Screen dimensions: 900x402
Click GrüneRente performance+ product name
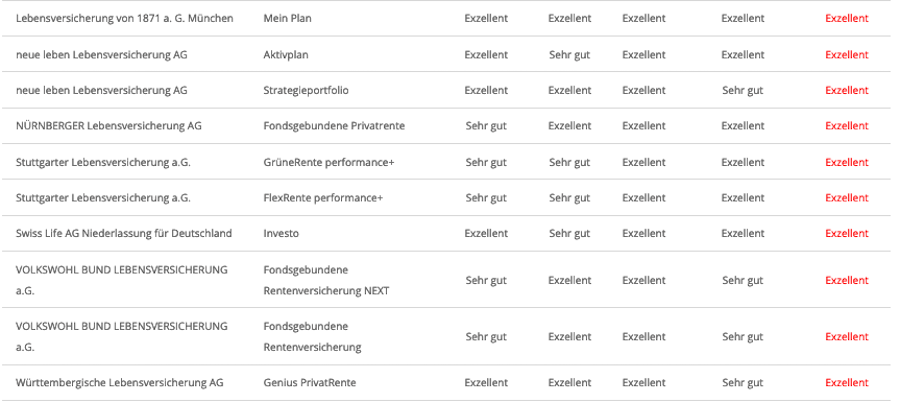329,163
